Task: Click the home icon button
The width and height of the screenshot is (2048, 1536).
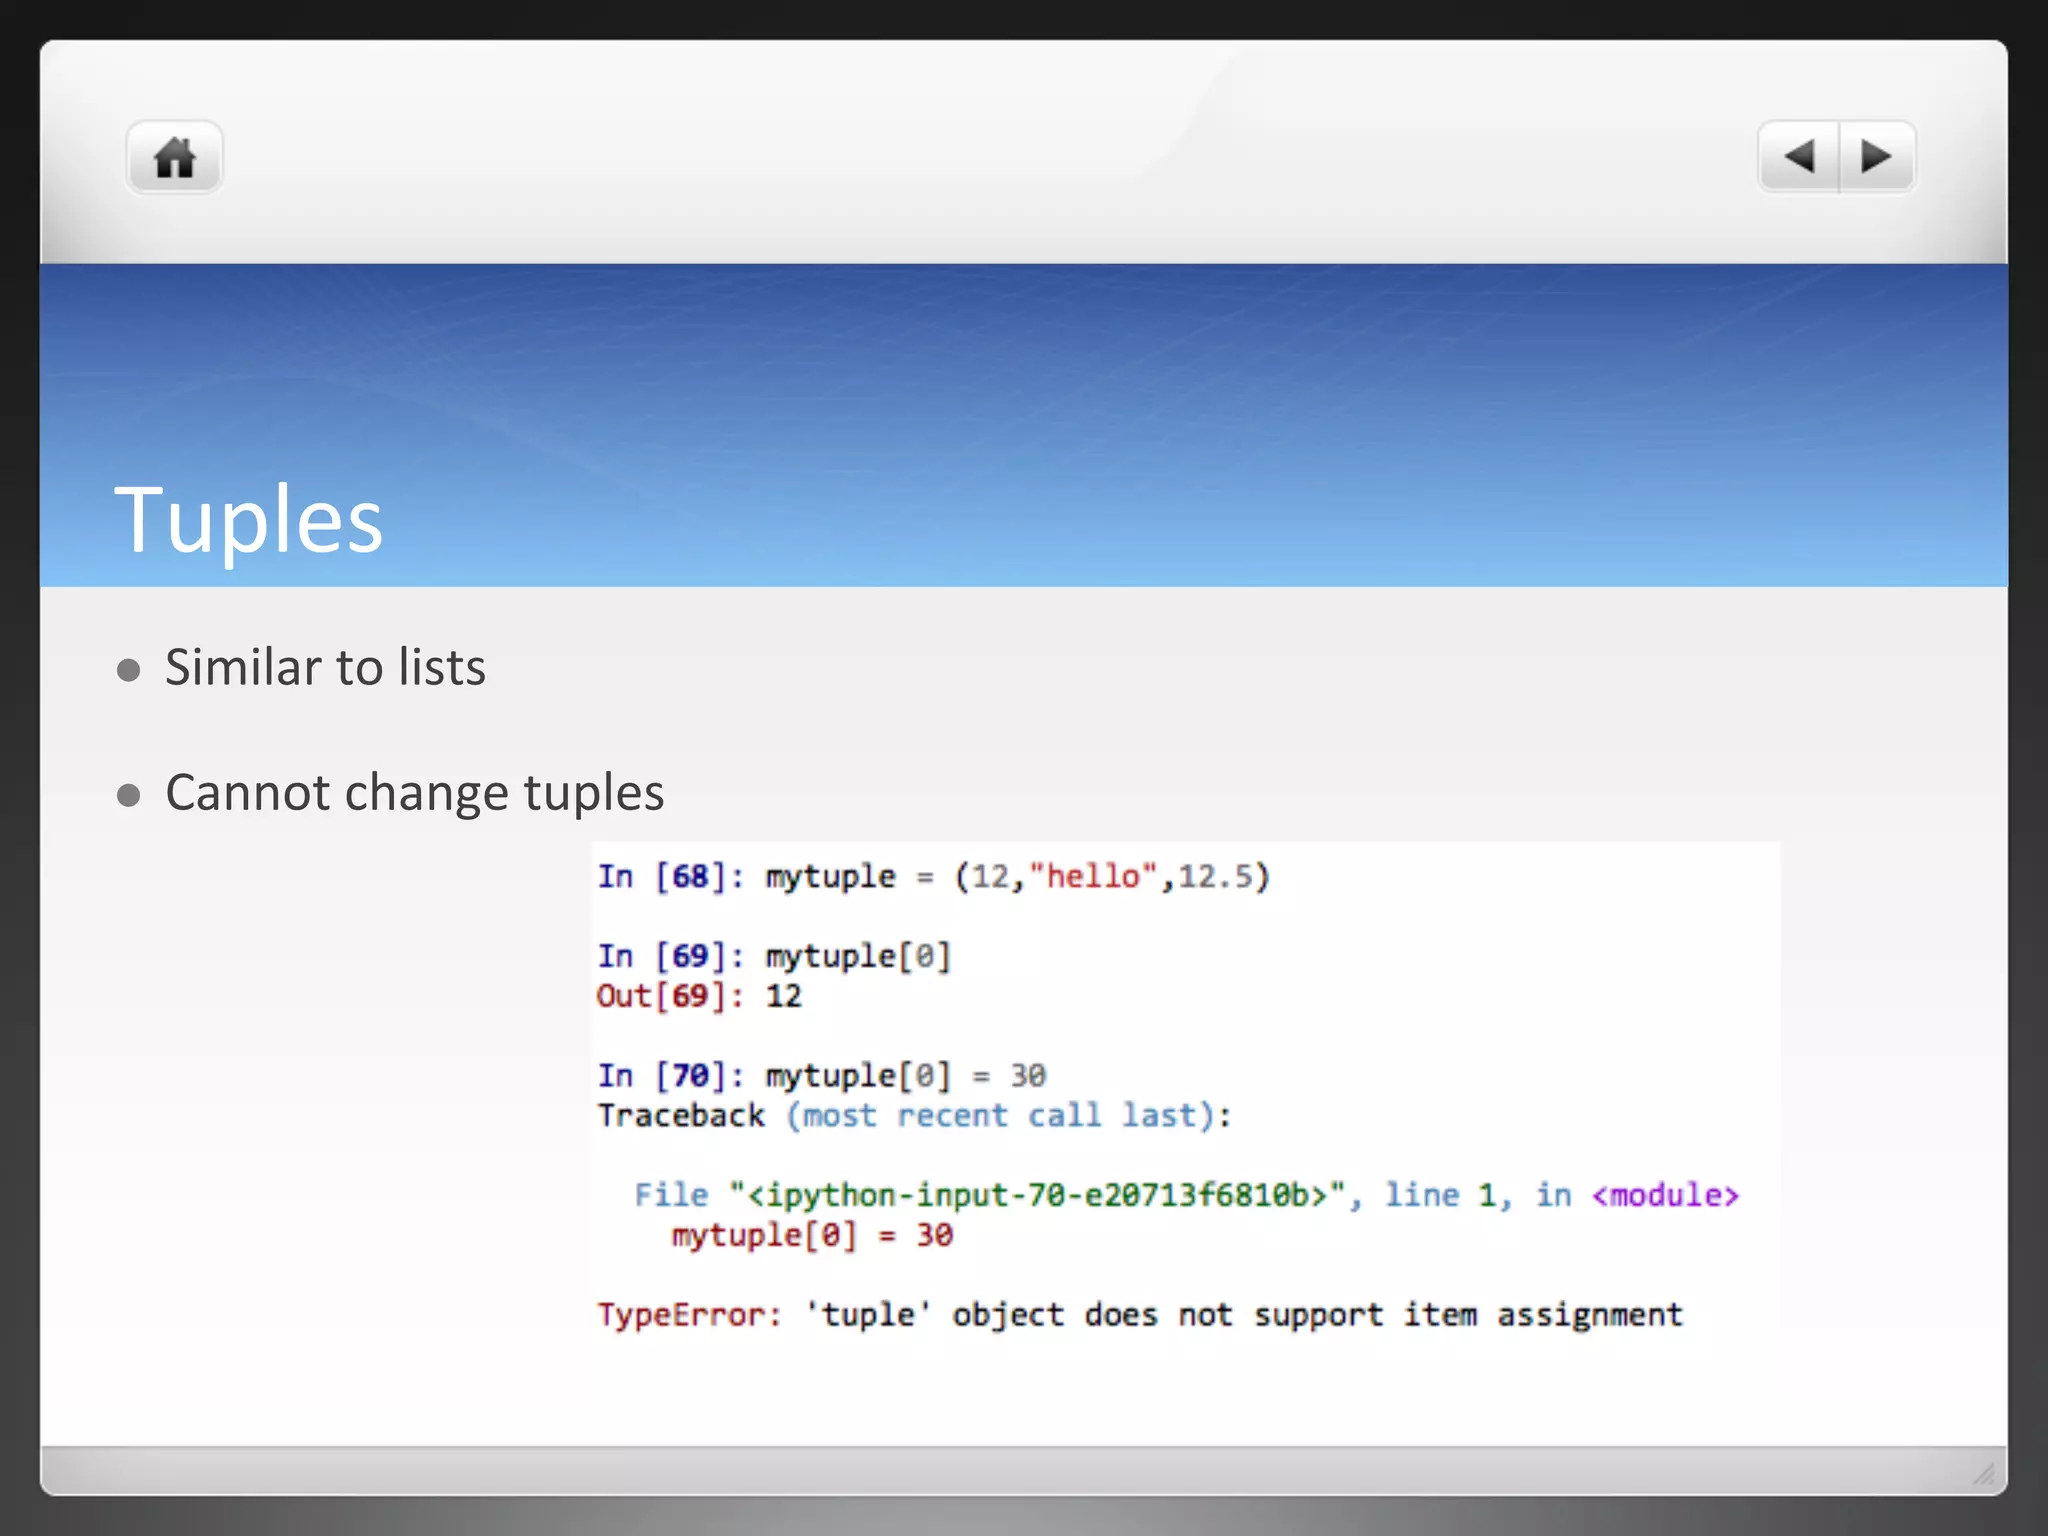Action: pyautogui.click(x=174, y=157)
